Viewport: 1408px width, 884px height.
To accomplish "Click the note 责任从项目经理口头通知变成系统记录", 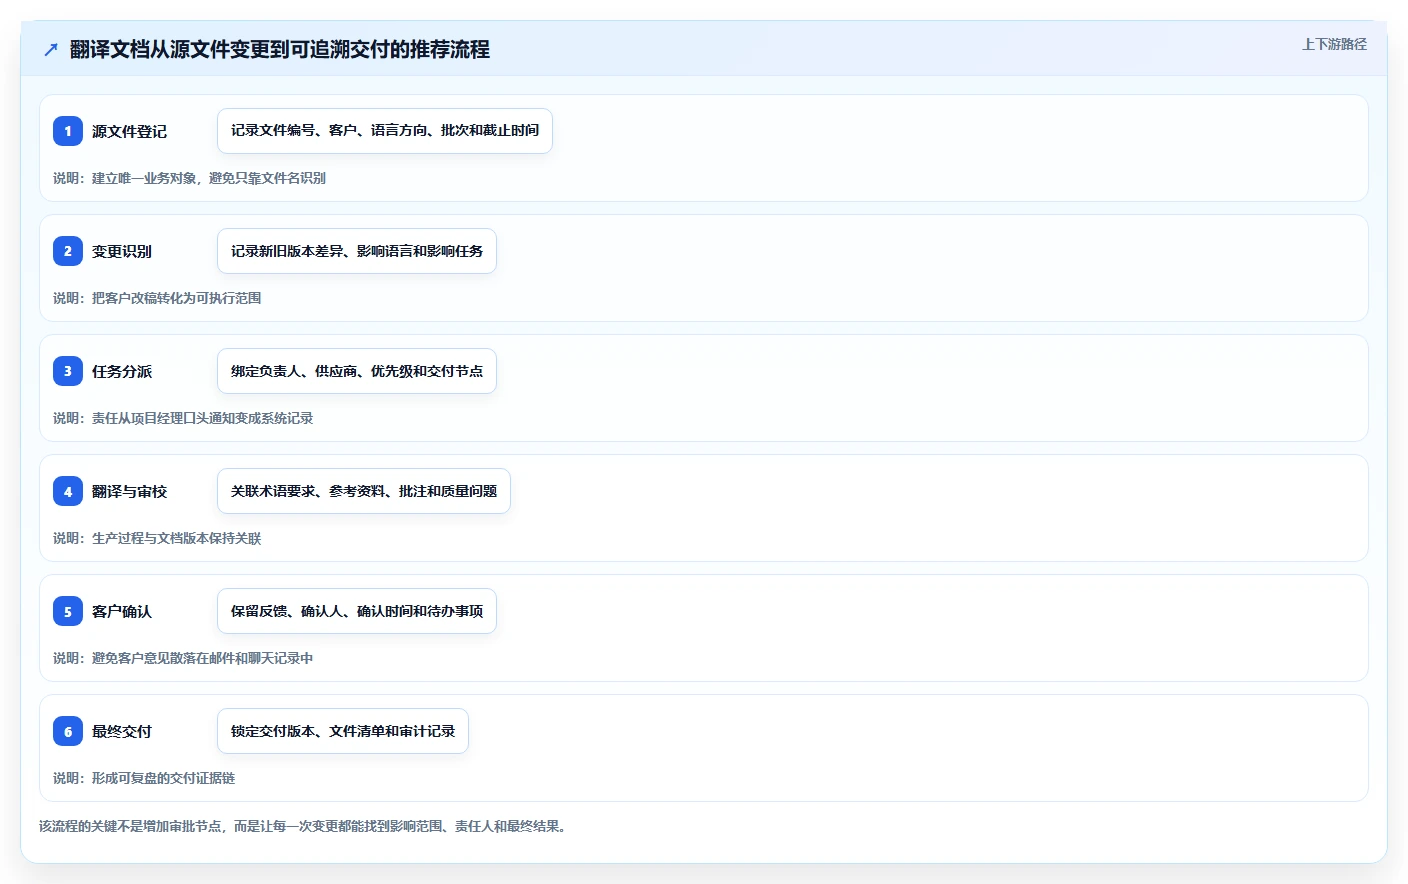I will coord(183,418).
